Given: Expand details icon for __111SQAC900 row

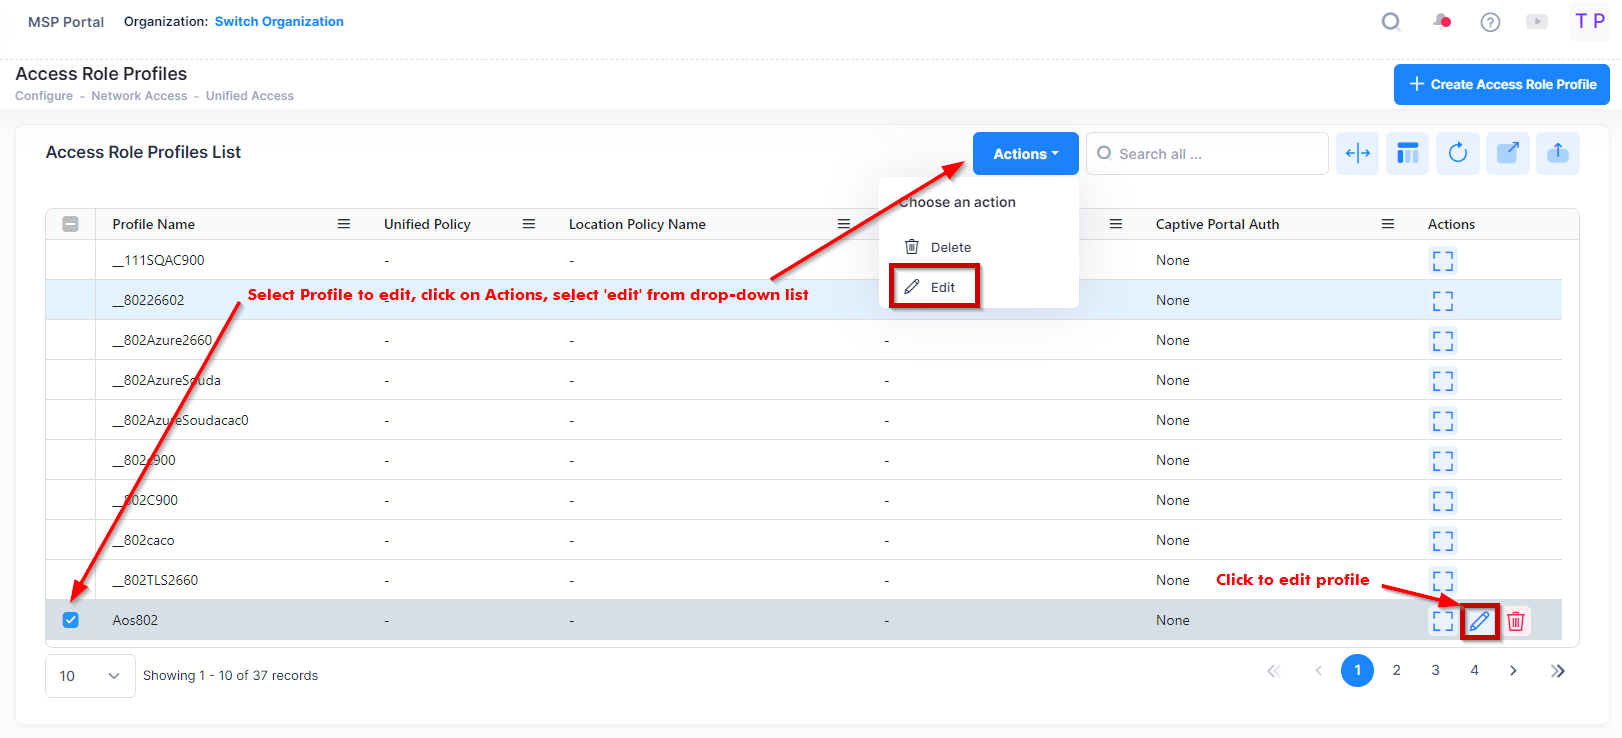Looking at the screenshot, I should point(1442,261).
